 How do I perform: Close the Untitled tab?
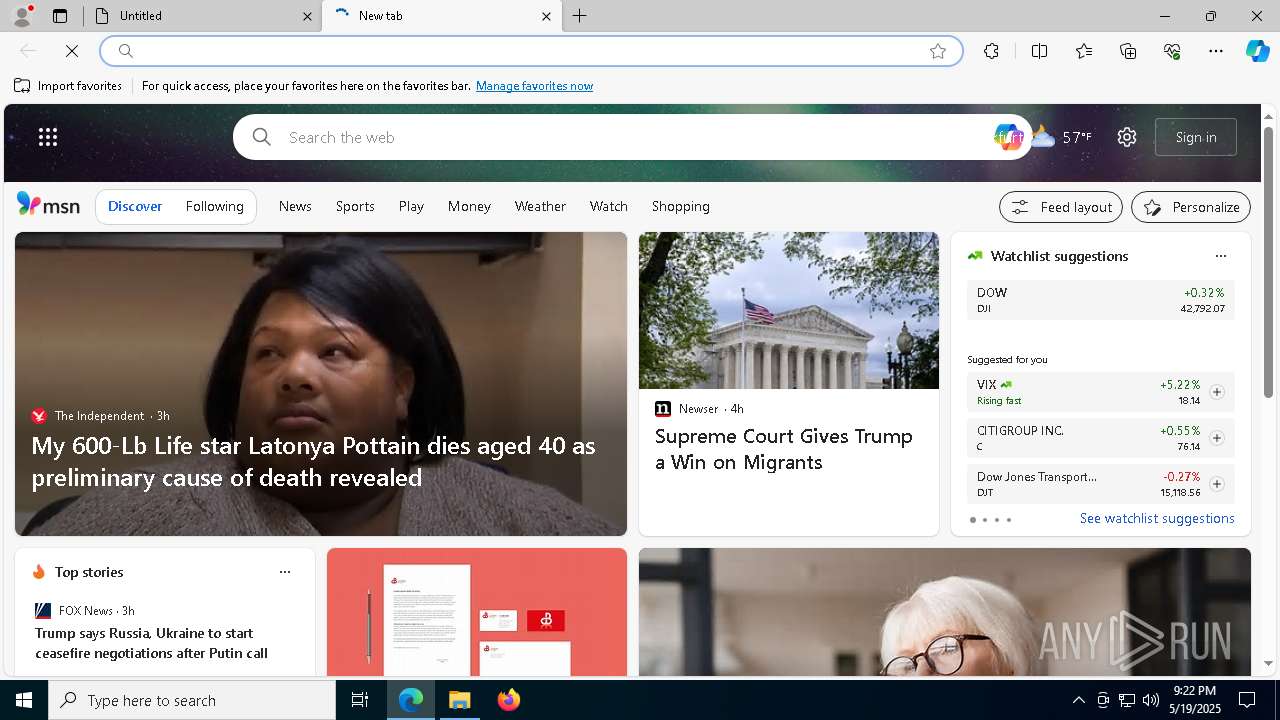click(x=307, y=16)
